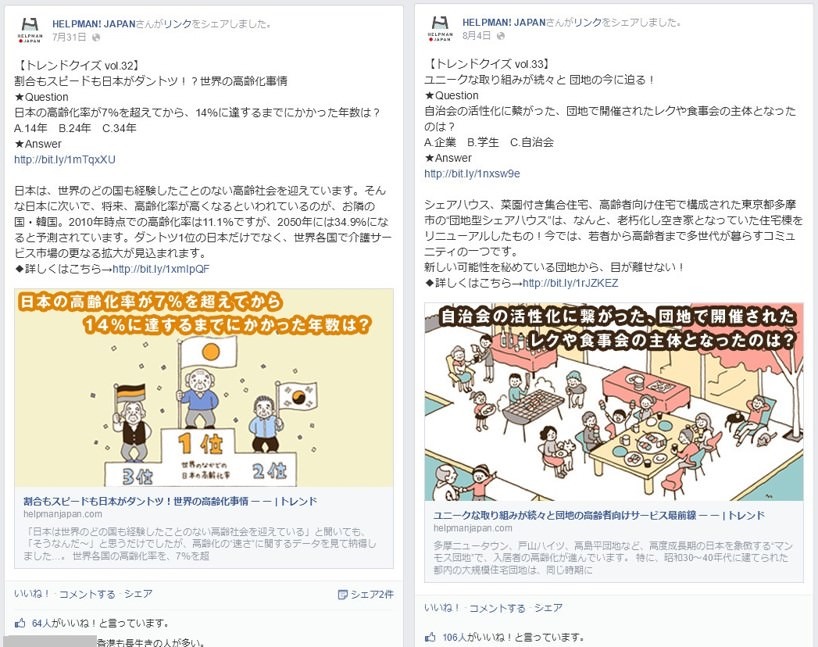Viewport: 818px width, 647px height.
Task: Open the answer link bit.ly/1mTqxXU
Action: click(x=65, y=160)
